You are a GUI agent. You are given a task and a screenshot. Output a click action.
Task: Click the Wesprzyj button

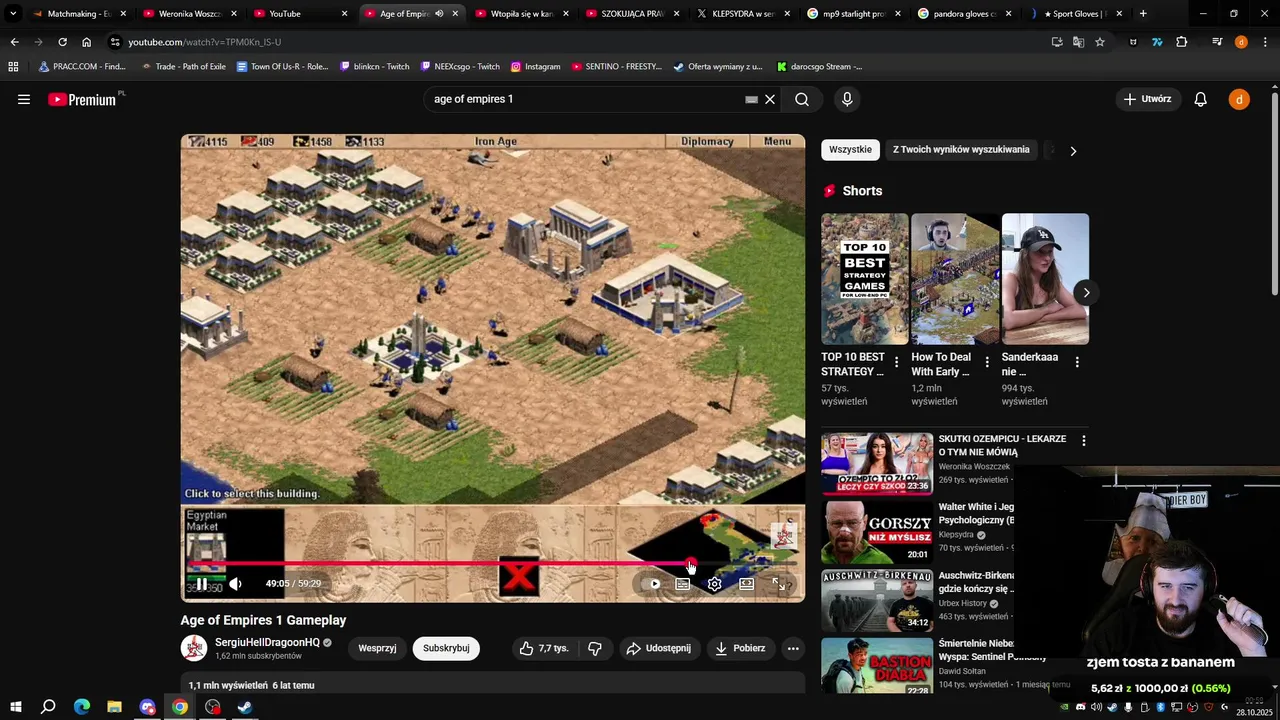pos(377,648)
